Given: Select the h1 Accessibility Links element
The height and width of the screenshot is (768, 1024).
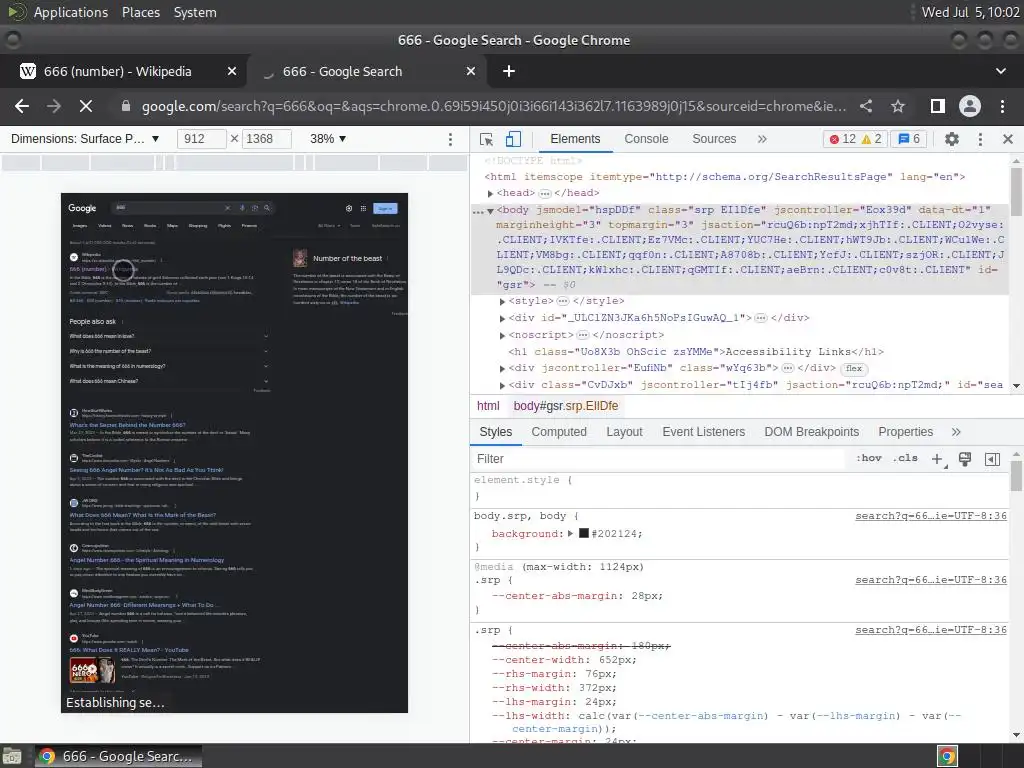Looking at the screenshot, I should tap(696, 351).
